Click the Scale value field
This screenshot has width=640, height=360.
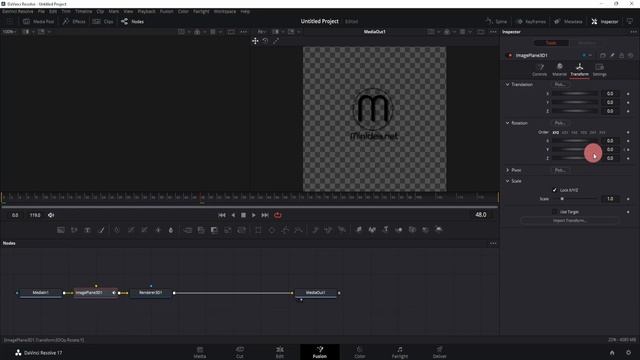click(x=610, y=199)
